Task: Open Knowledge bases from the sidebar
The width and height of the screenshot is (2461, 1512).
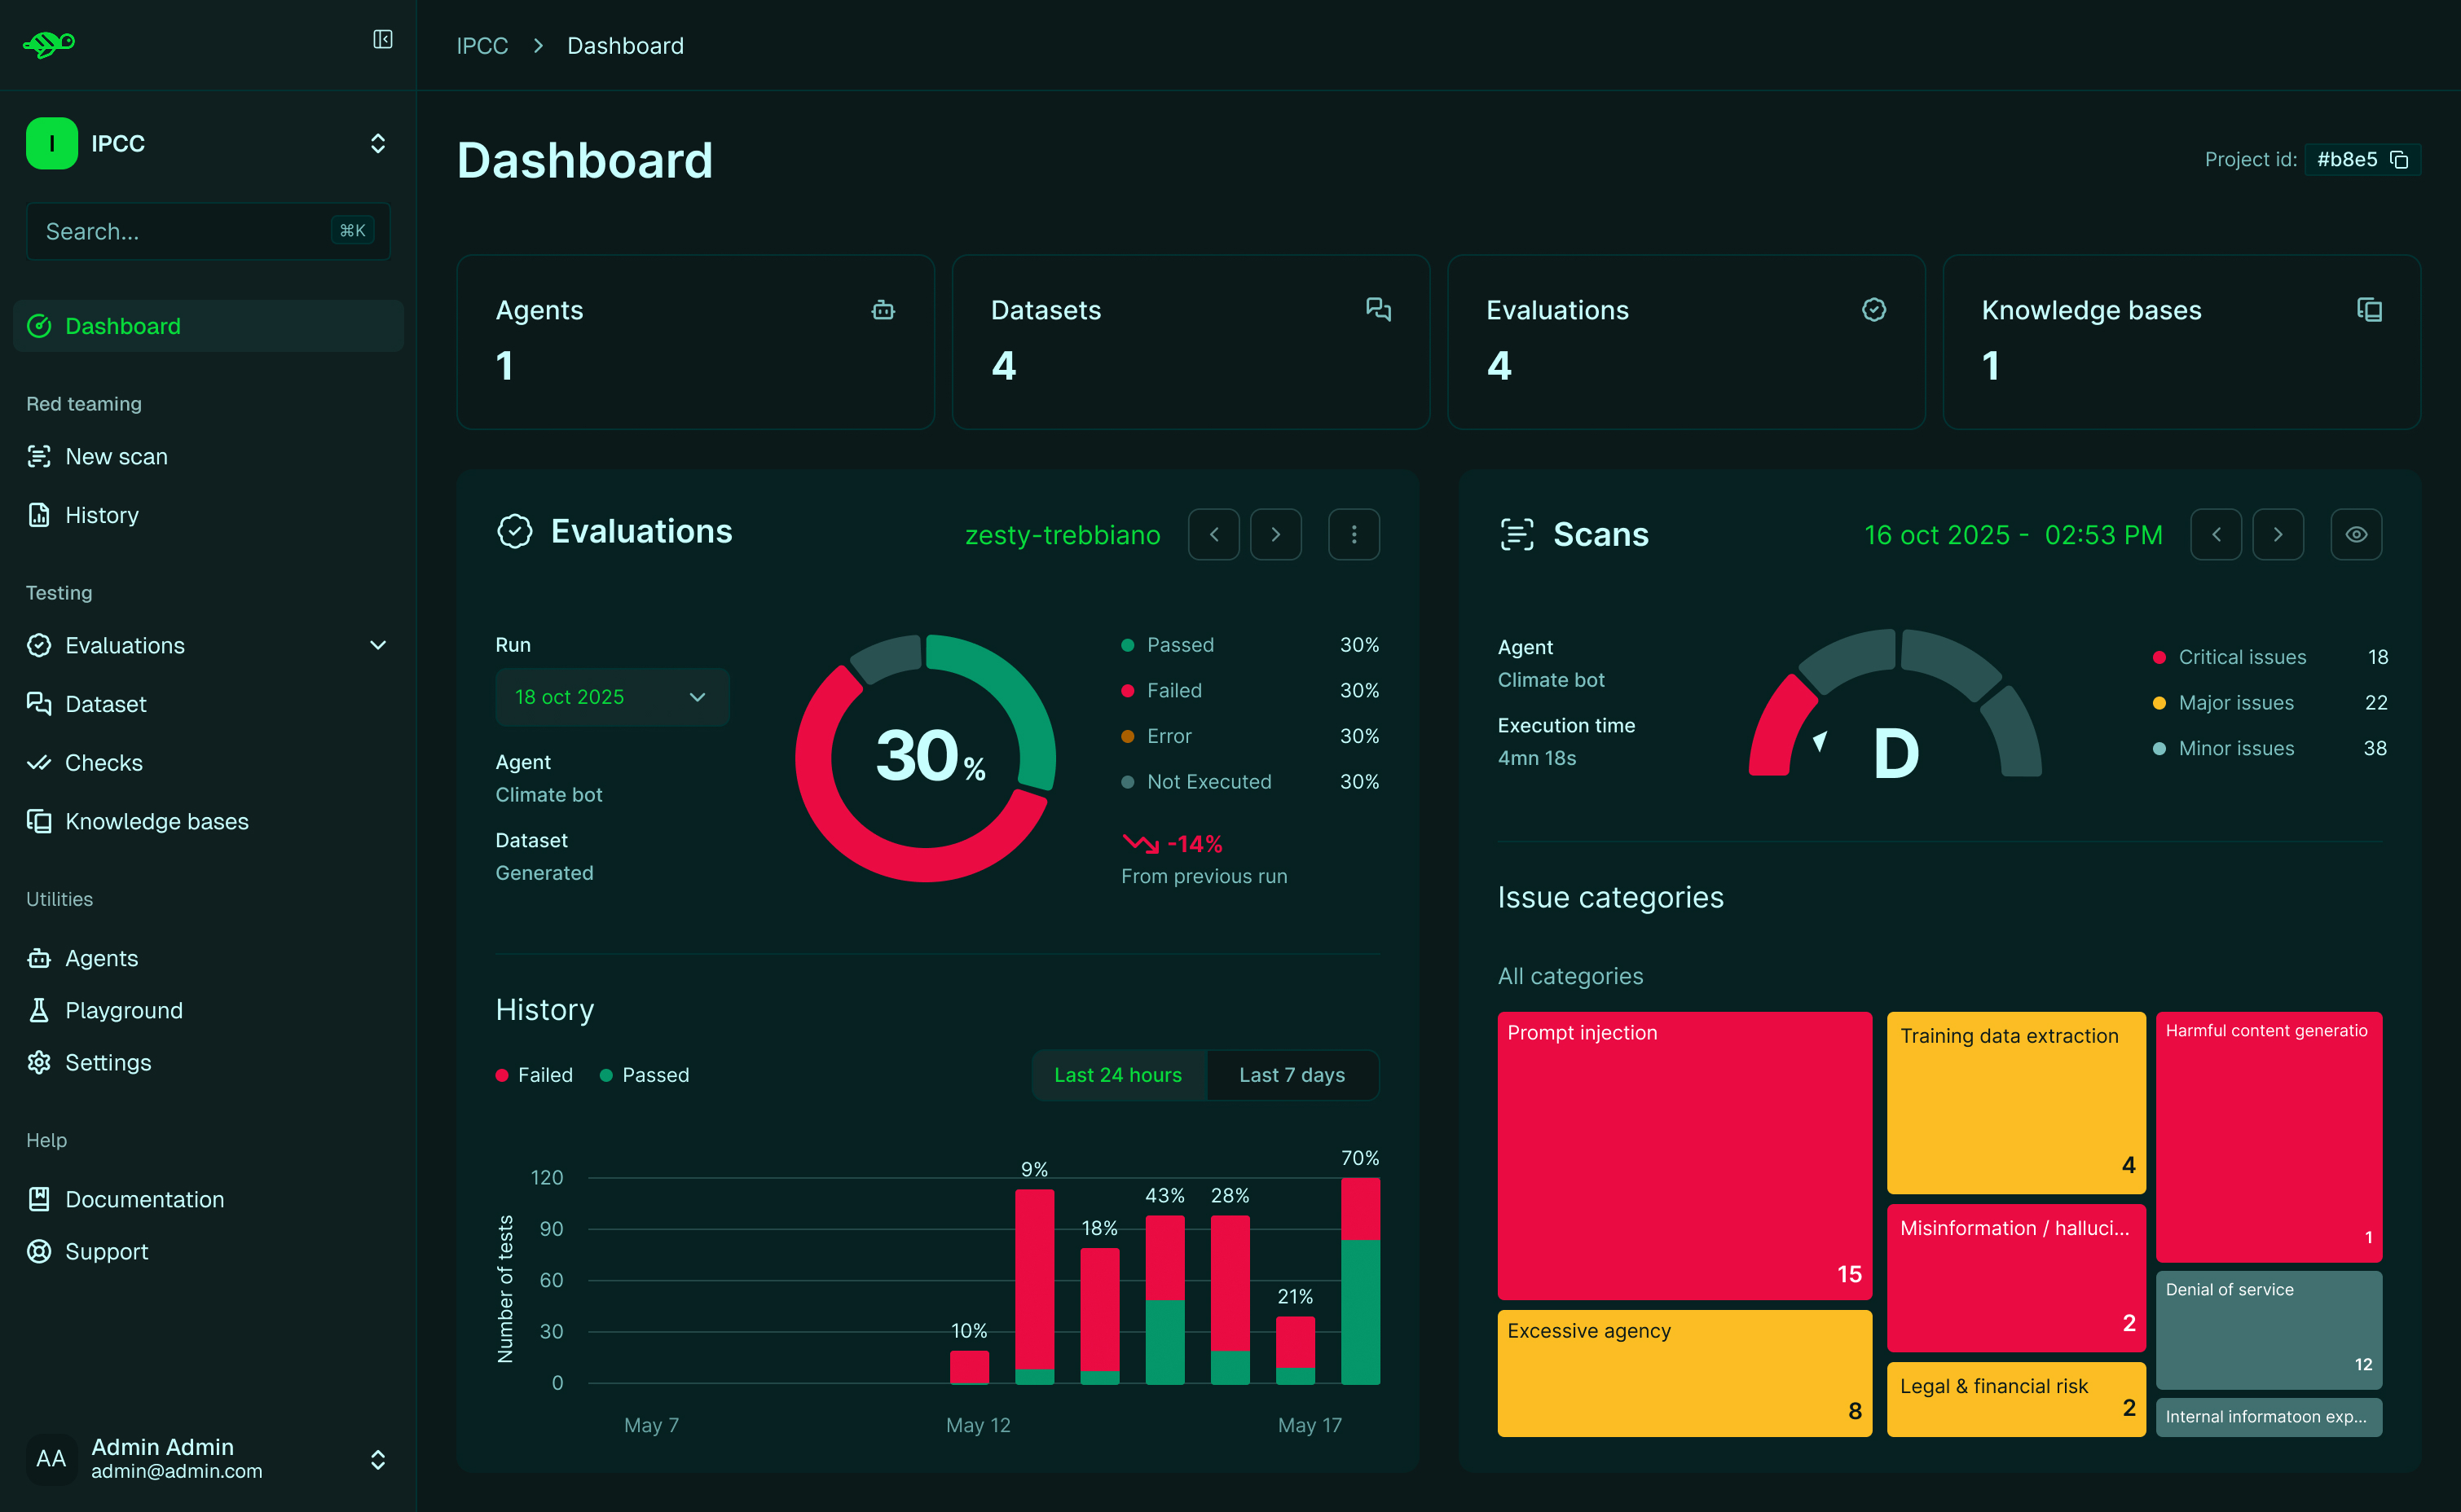Action: [x=157, y=821]
